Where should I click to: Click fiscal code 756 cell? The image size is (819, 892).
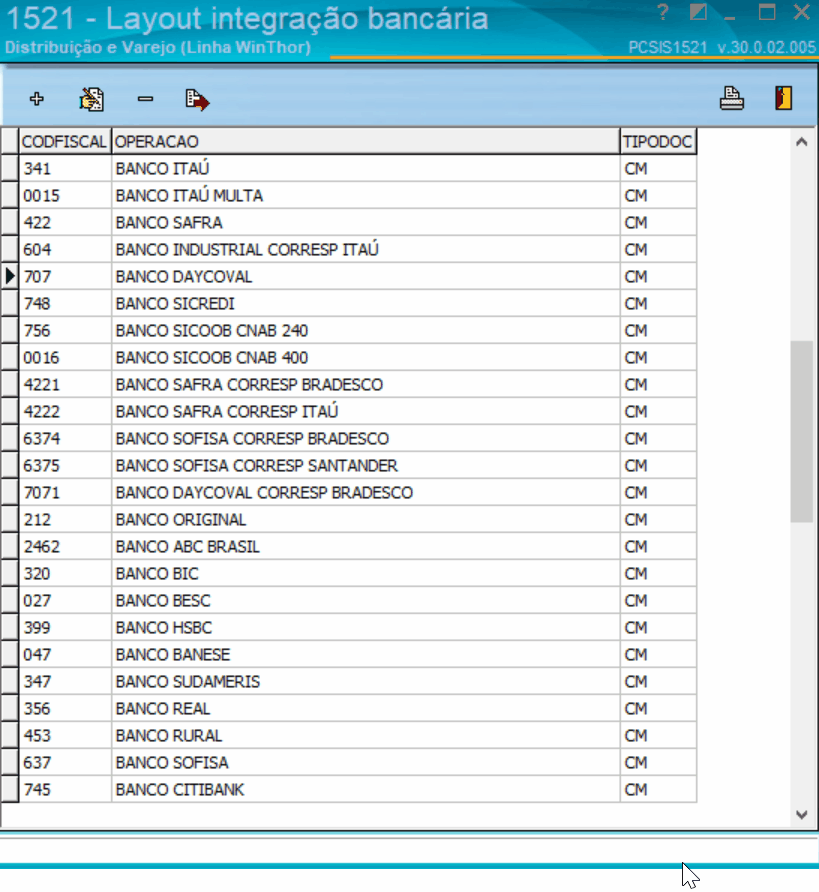[65, 331]
